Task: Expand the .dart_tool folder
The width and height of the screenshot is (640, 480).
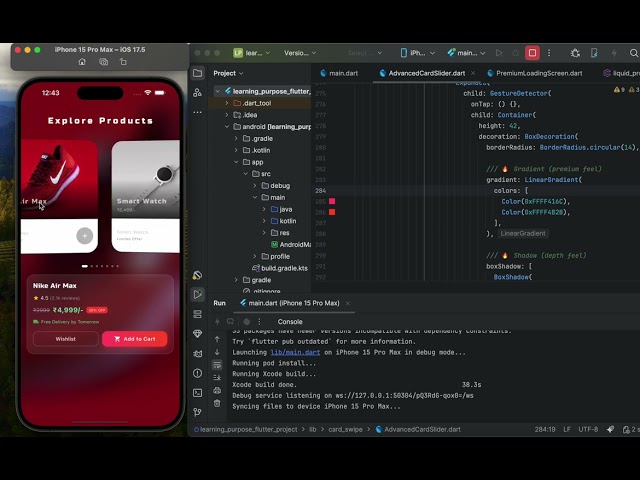Action: pos(227,103)
